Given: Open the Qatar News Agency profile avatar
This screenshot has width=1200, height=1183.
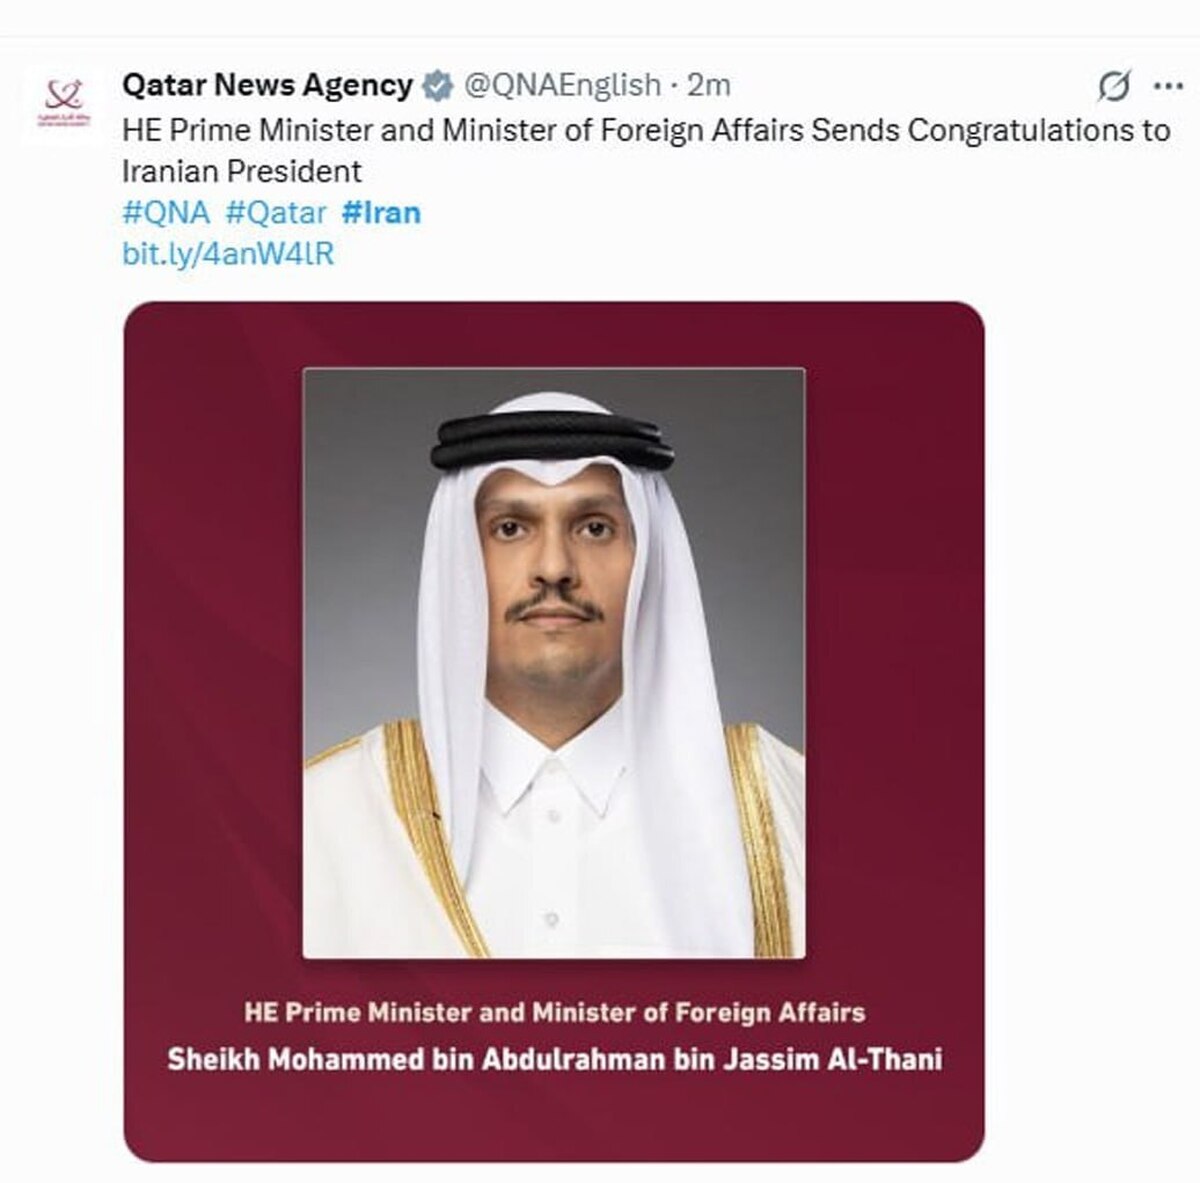Looking at the screenshot, I should [61, 104].
